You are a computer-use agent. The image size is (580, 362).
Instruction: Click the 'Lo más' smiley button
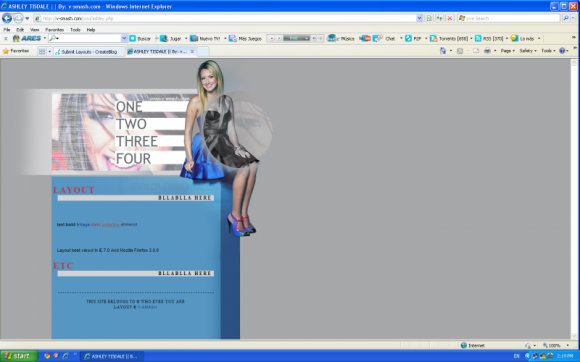(x=523, y=38)
